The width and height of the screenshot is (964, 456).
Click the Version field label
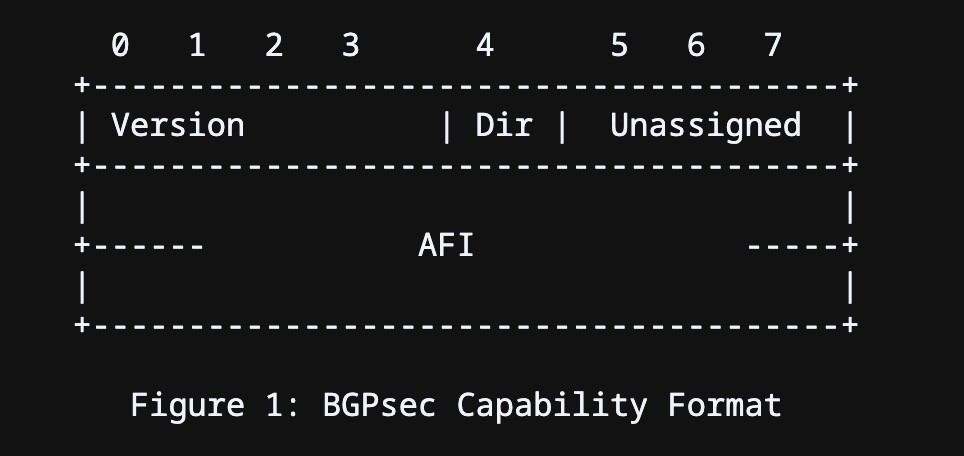click(x=178, y=125)
